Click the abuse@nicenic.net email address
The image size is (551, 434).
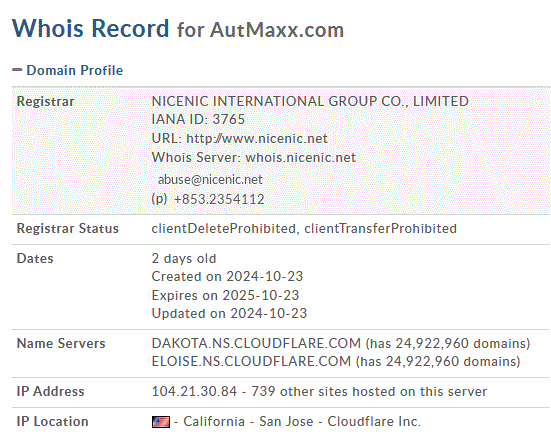[x=210, y=180]
